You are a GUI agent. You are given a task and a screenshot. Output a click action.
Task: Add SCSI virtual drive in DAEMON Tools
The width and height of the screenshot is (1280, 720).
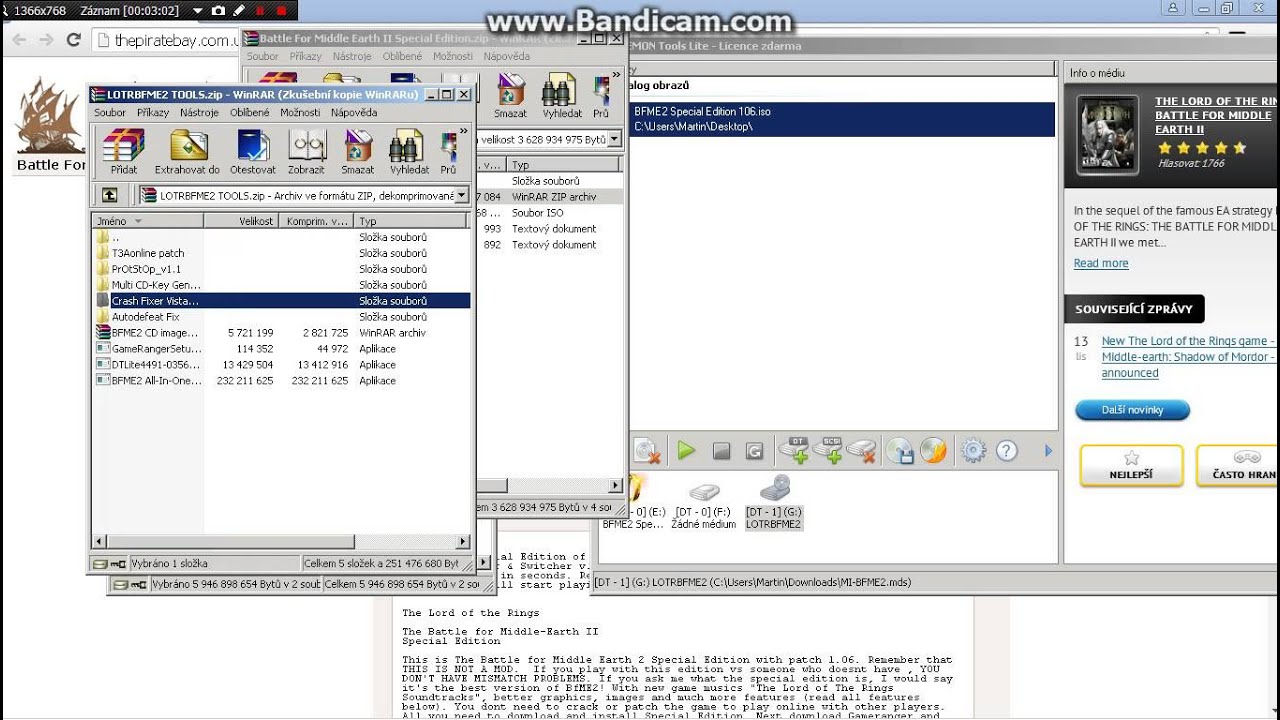(x=828, y=450)
